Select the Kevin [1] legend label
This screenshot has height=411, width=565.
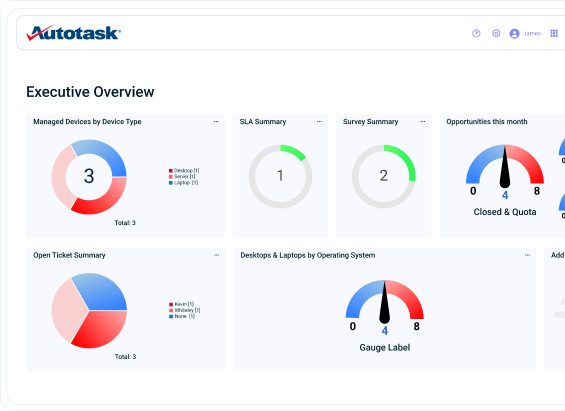(184, 304)
